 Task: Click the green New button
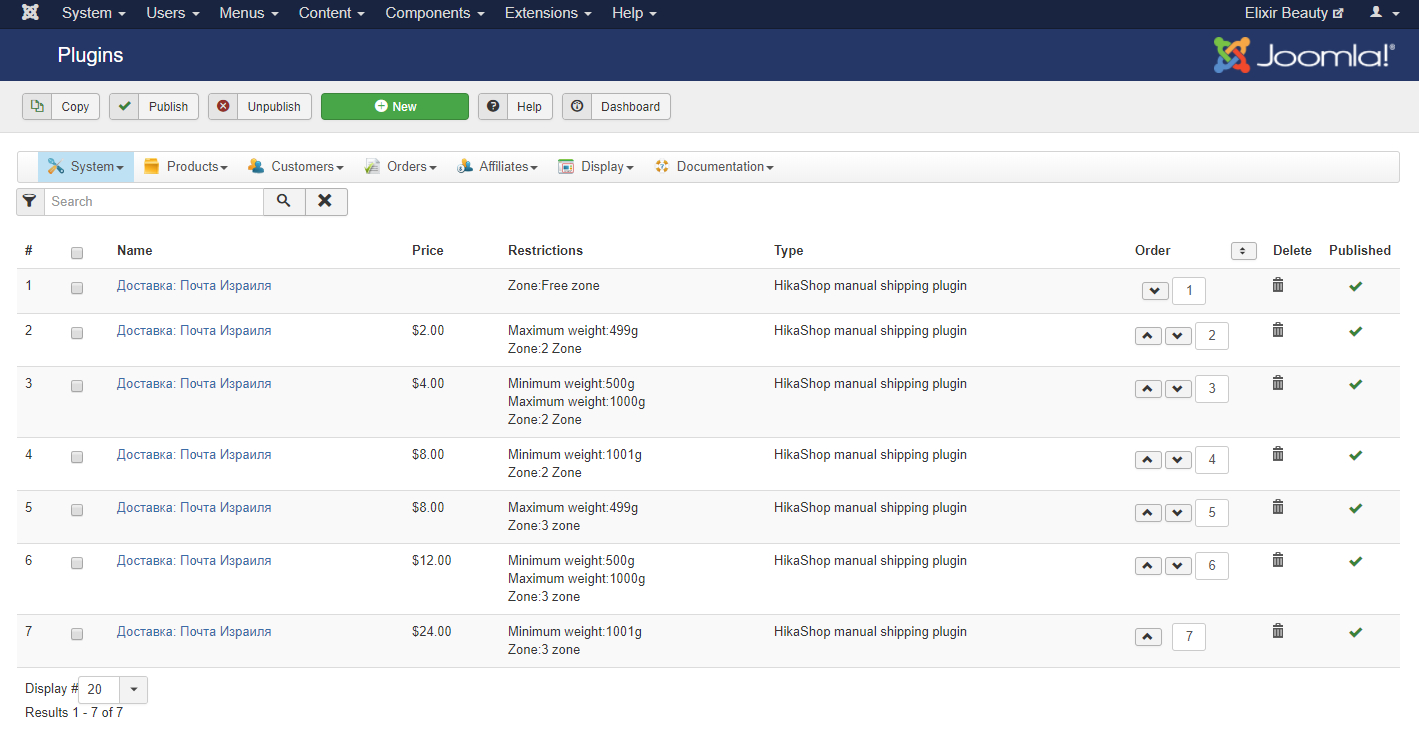[x=394, y=107]
